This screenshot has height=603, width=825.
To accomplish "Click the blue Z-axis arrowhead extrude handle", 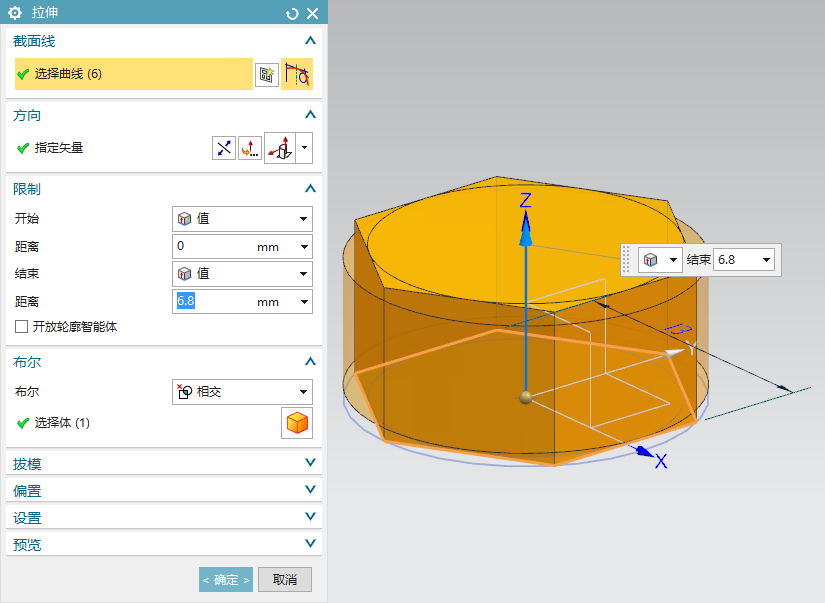I will [526, 229].
